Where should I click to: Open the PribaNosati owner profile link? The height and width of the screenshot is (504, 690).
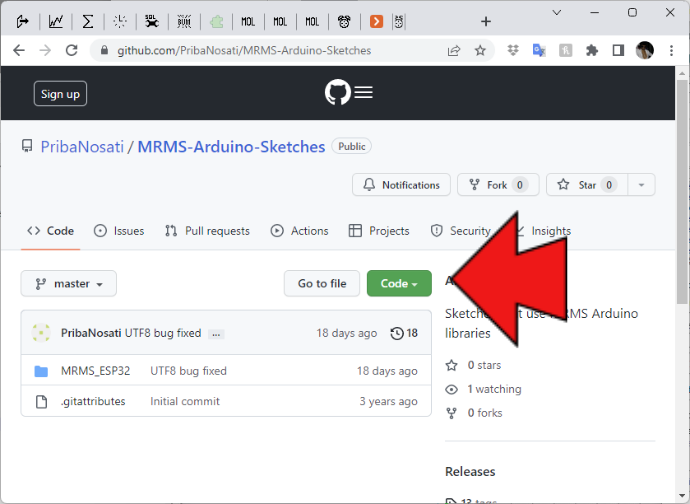pyautogui.click(x=82, y=146)
